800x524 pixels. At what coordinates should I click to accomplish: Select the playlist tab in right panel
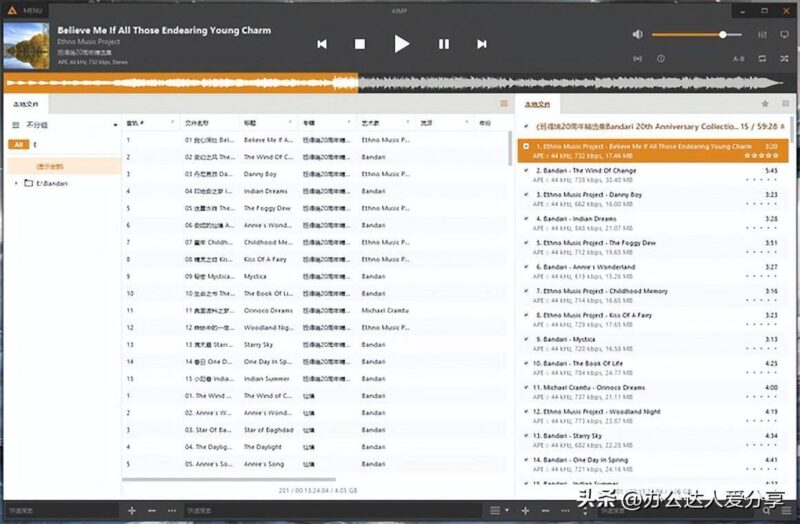click(x=540, y=104)
